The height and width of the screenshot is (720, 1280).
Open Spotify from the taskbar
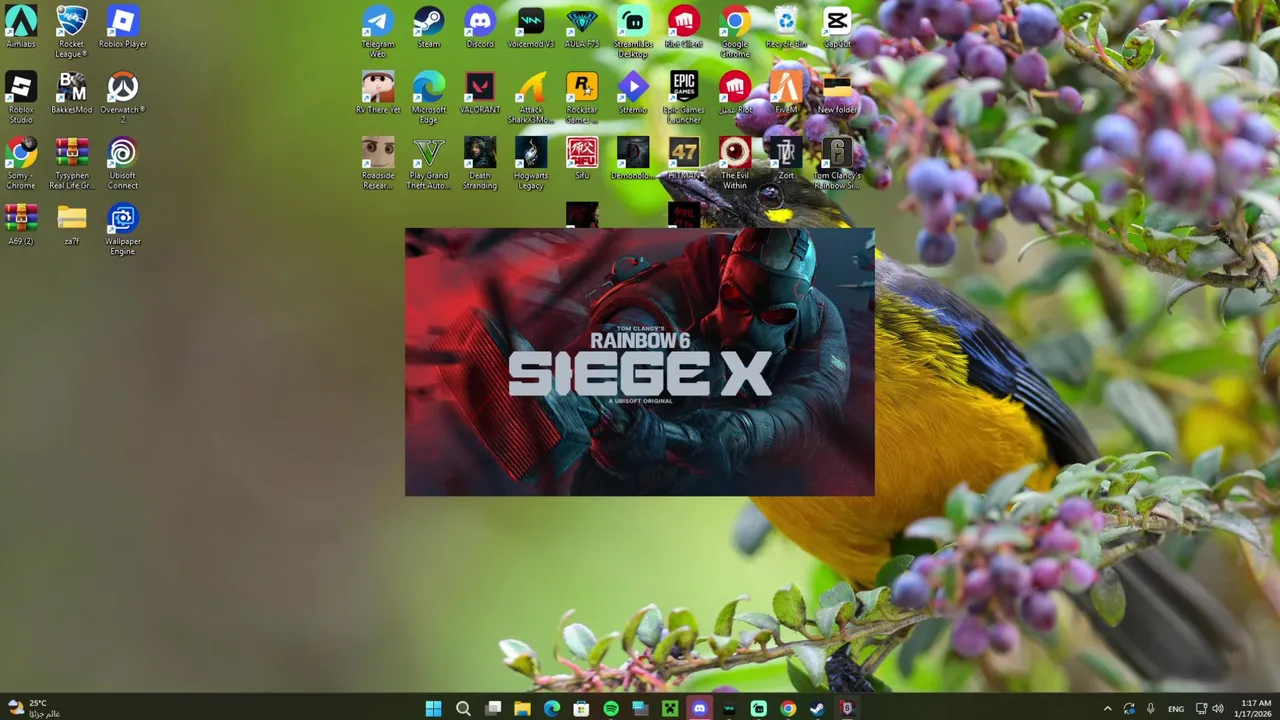(x=611, y=708)
